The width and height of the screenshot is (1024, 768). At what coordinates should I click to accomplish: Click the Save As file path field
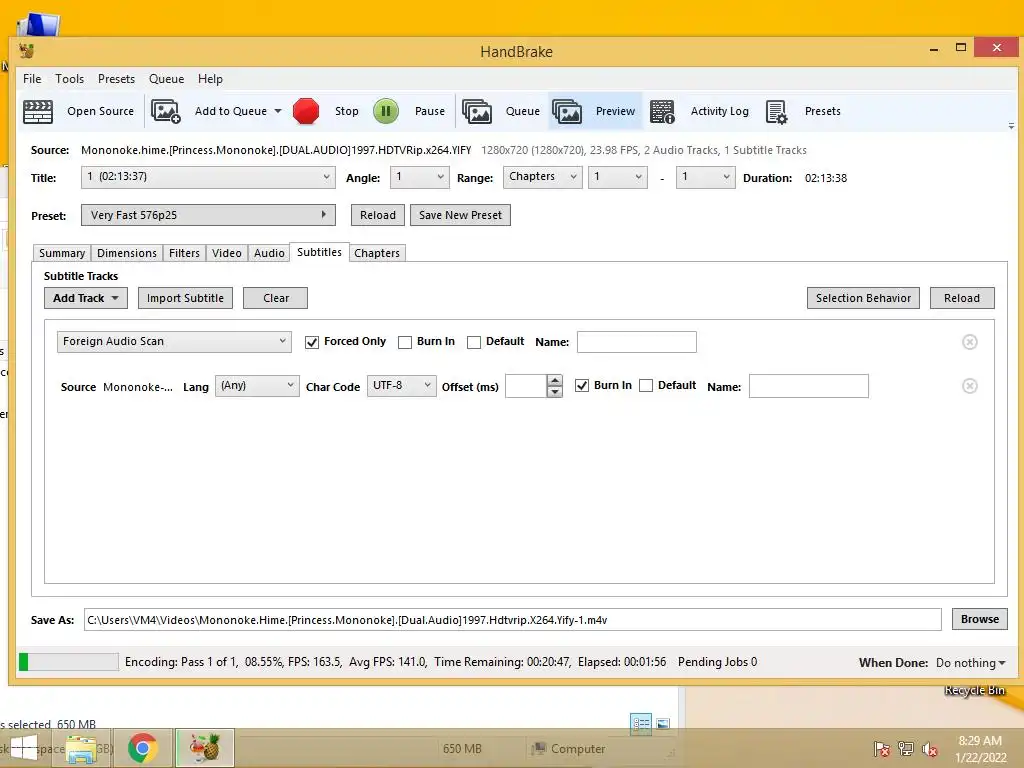tap(513, 620)
